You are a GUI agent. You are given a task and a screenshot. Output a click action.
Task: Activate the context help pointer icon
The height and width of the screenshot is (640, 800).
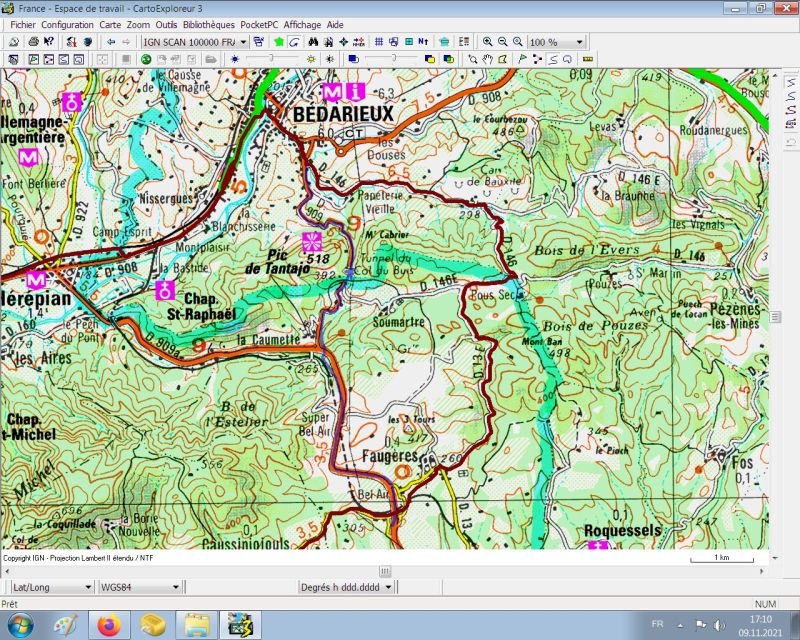pyautogui.click(x=48, y=42)
